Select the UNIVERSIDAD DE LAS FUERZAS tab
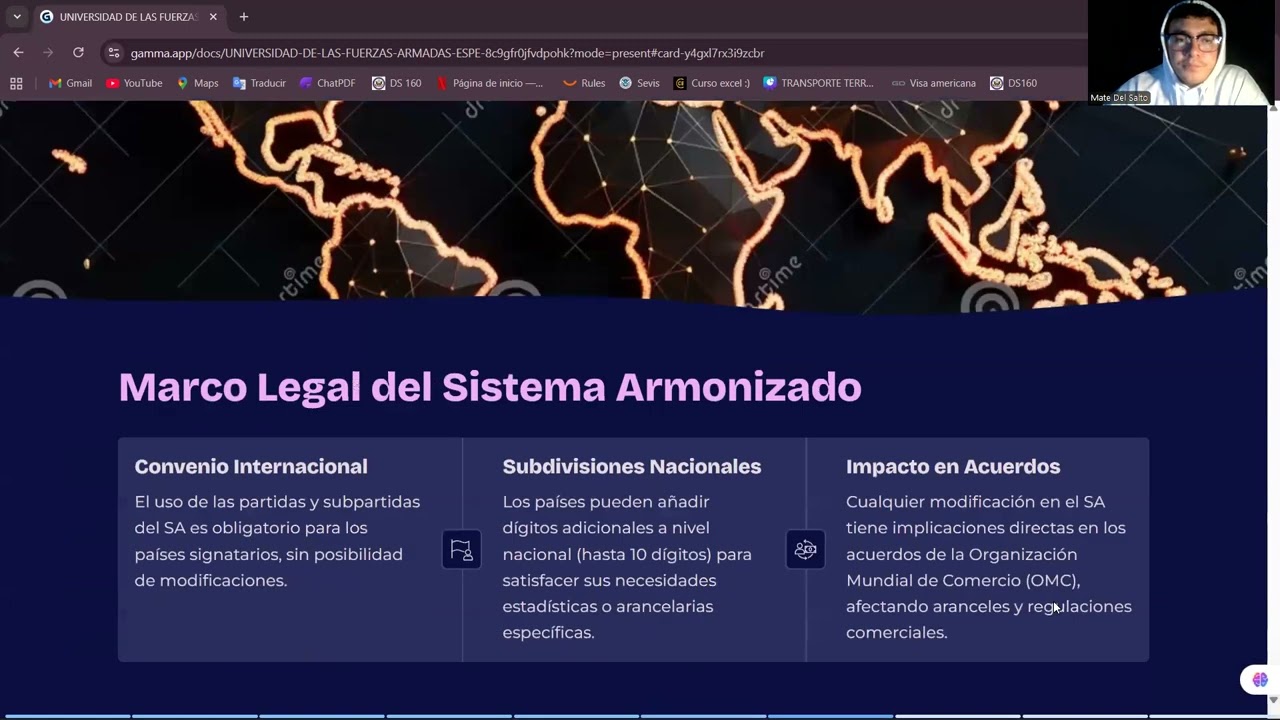The image size is (1280, 720). (128, 17)
